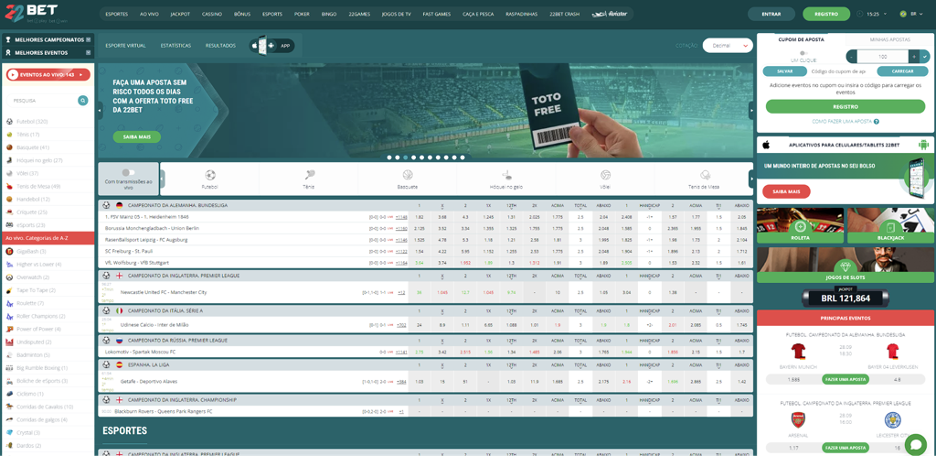
Task: Decrease stake with minus button
Action: pos(851,57)
